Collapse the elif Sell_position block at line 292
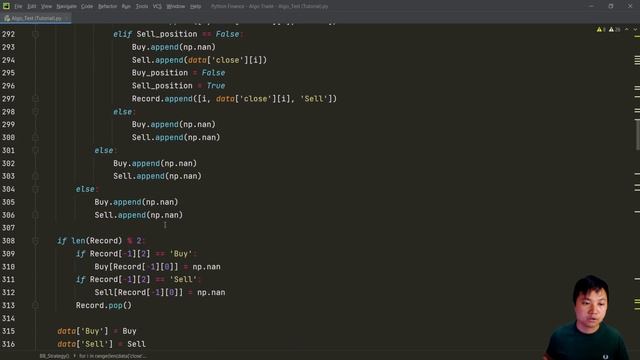The height and width of the screenshot is (360, 640). pos(36,34)
